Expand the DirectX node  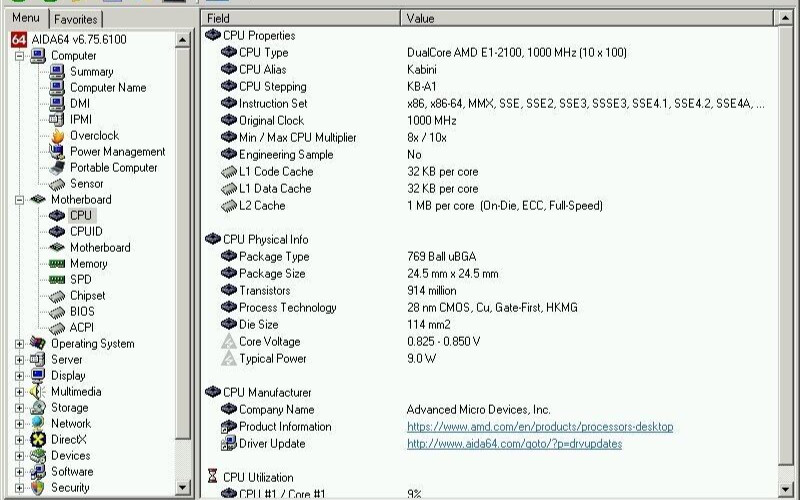pyautogui.click(x=19, y=440)
